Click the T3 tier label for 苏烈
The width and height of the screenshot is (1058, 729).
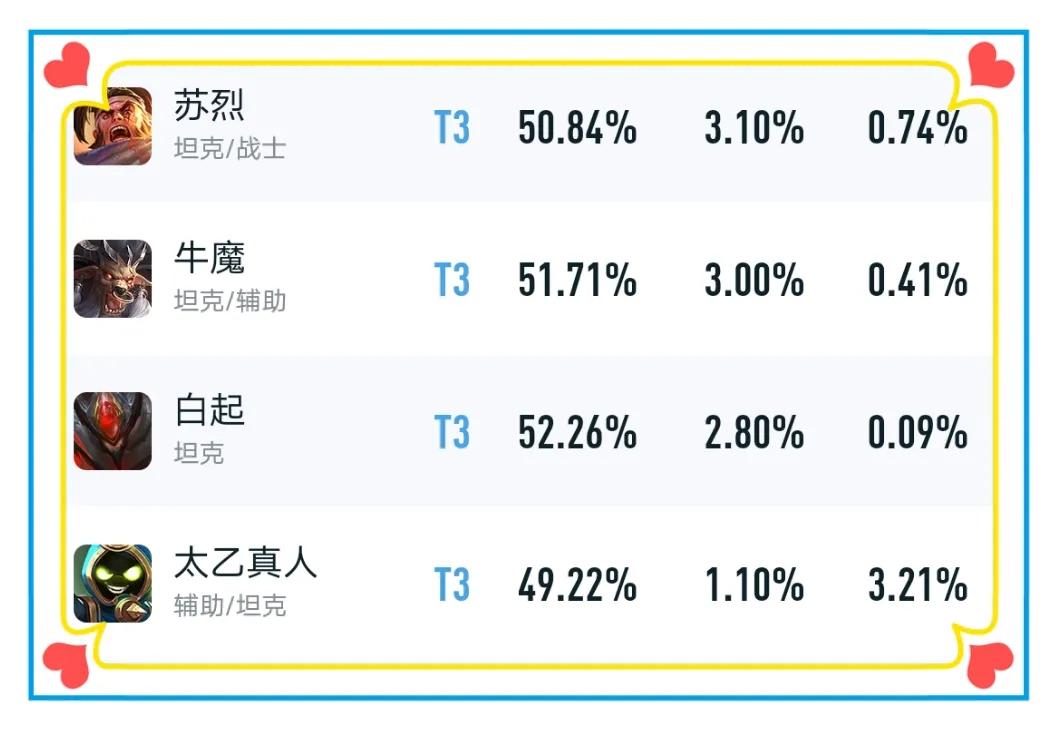[x=451, y=128]
